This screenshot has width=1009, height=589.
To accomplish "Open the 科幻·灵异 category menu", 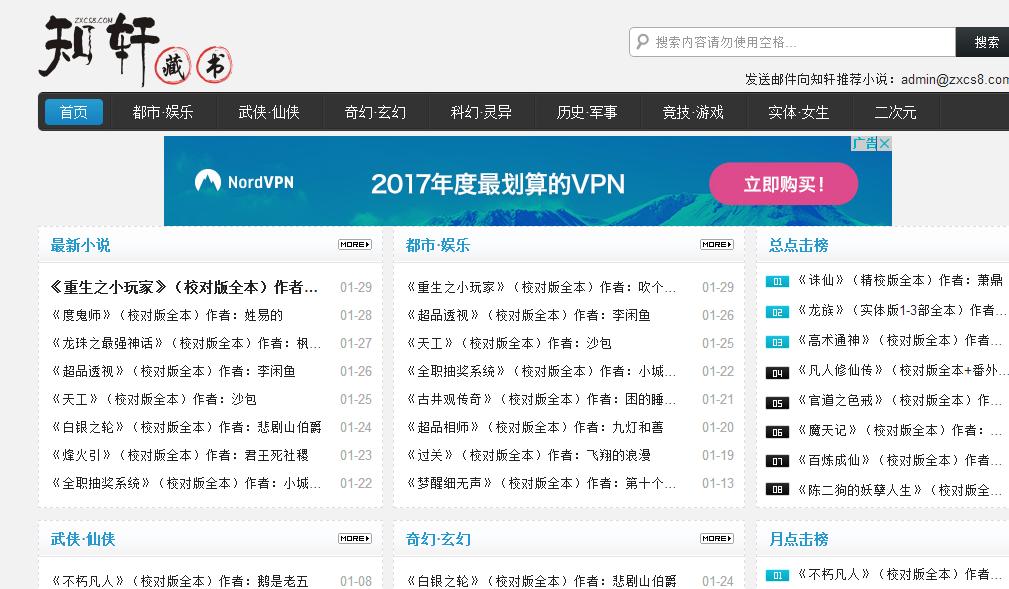I will click(x=481, y=112).
